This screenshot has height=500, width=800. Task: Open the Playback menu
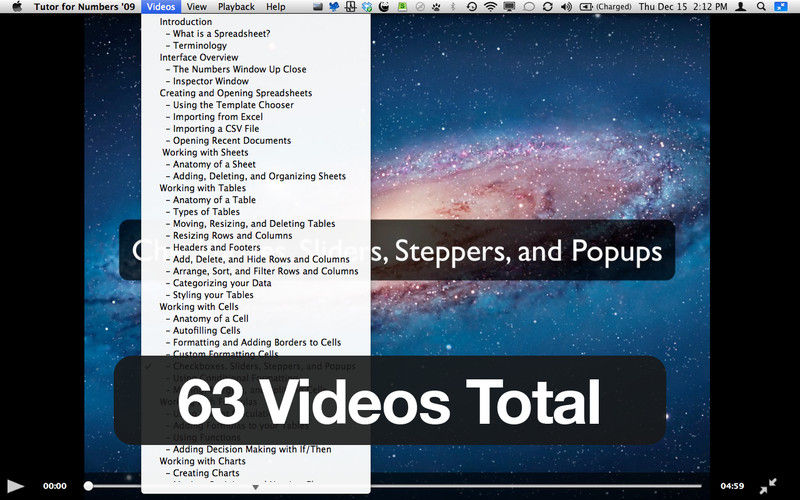click(x=236, y=7)
